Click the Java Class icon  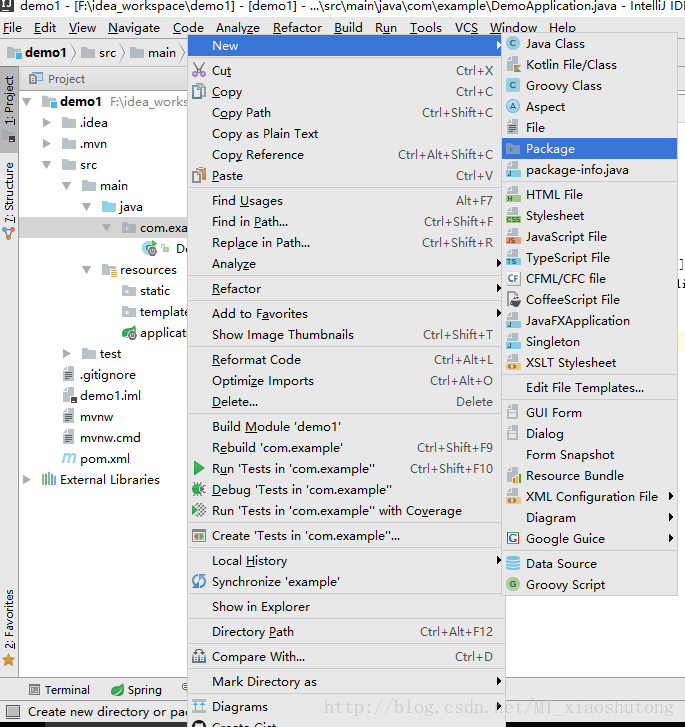pos(512,44)
